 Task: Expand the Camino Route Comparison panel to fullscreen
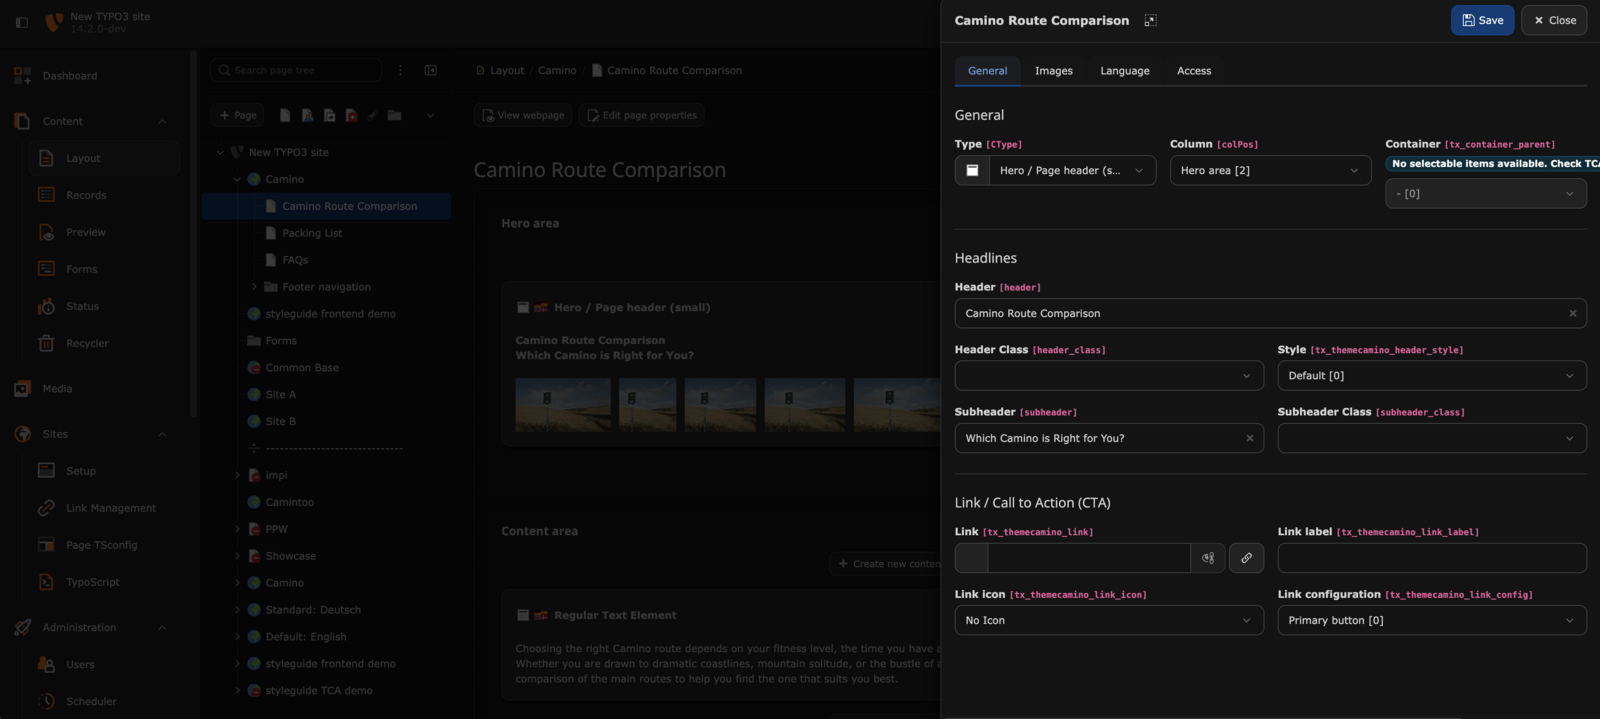(1150, 21)
